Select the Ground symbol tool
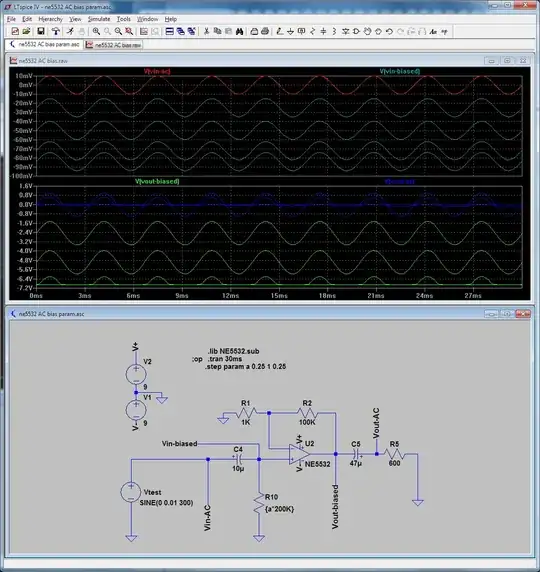The image size is (540, 572). pyautogui.click(x=290, y=31)
